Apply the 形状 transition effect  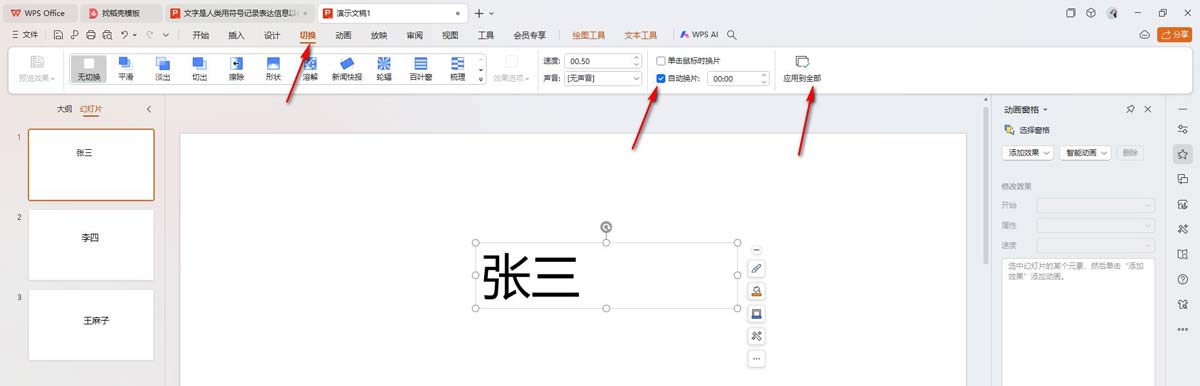tap(273, 68)
